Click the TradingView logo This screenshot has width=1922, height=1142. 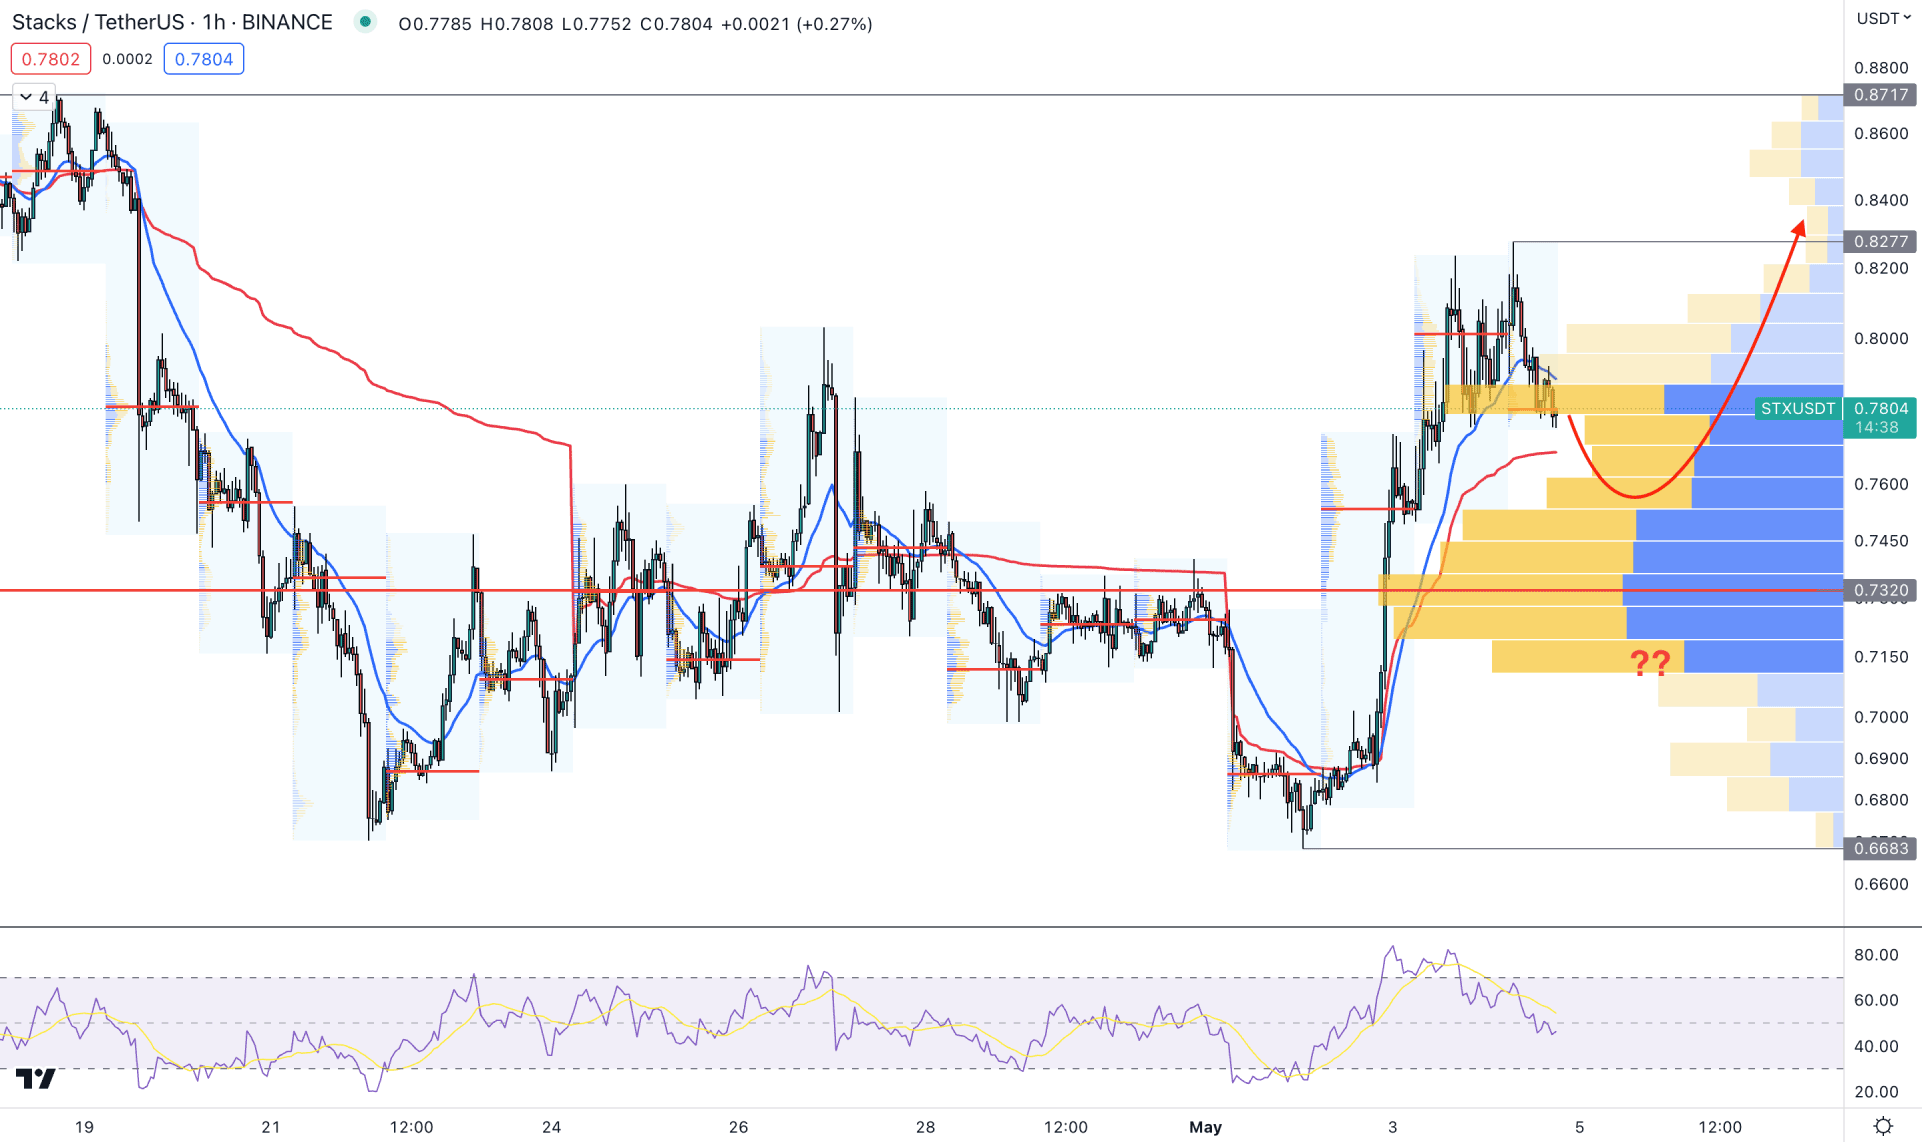coord(36,1079)
